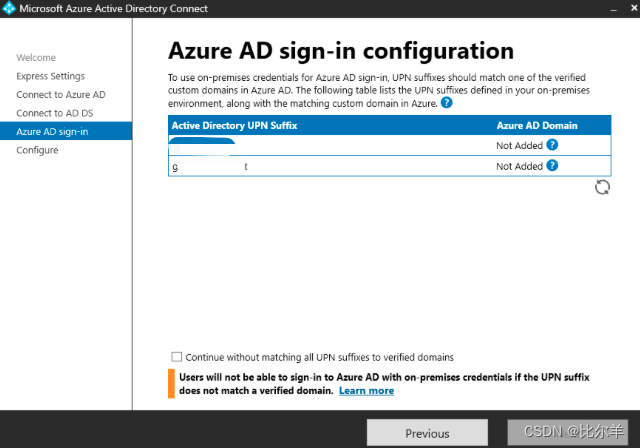This screenshot has width=640, height=448.
Task: Click the refresh icon below the UPN table
Action: tap(602, 187)
